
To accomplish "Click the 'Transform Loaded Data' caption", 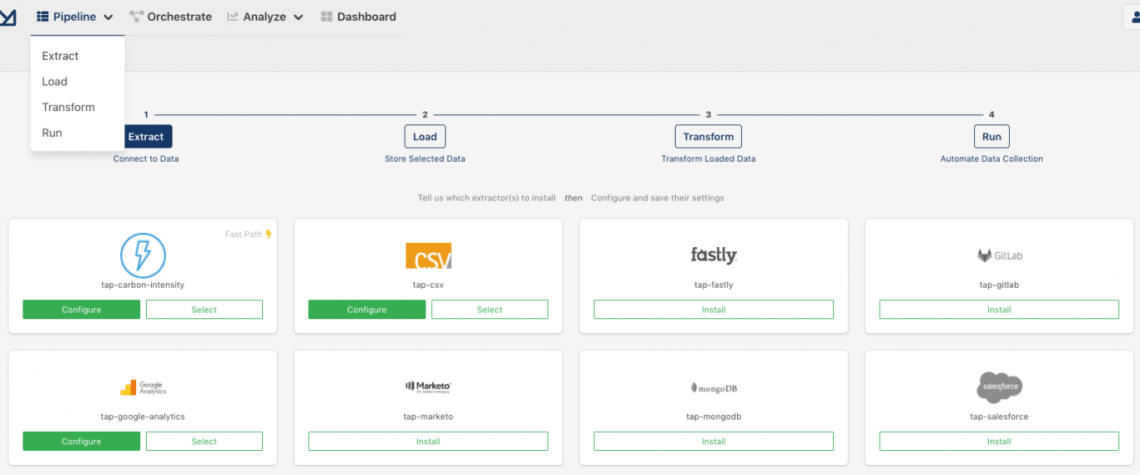I will pyautogui.click(x=708, y=159).
